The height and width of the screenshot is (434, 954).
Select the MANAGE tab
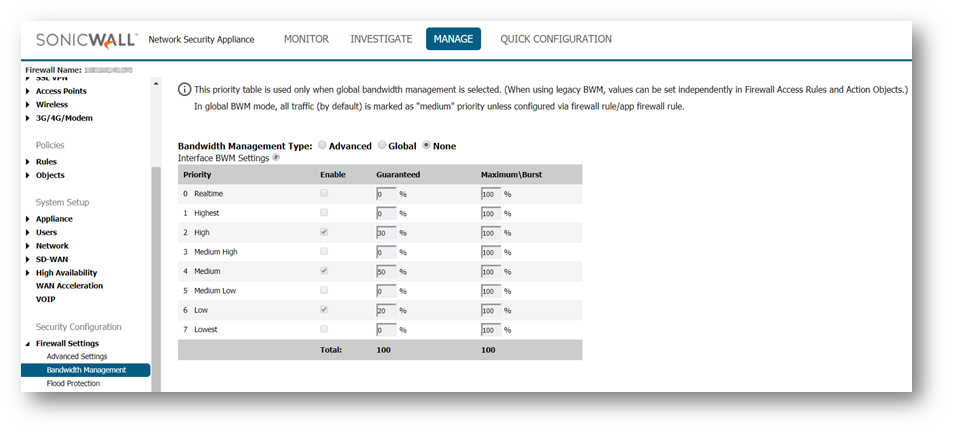pyautogui.click(x=453, y=39)
